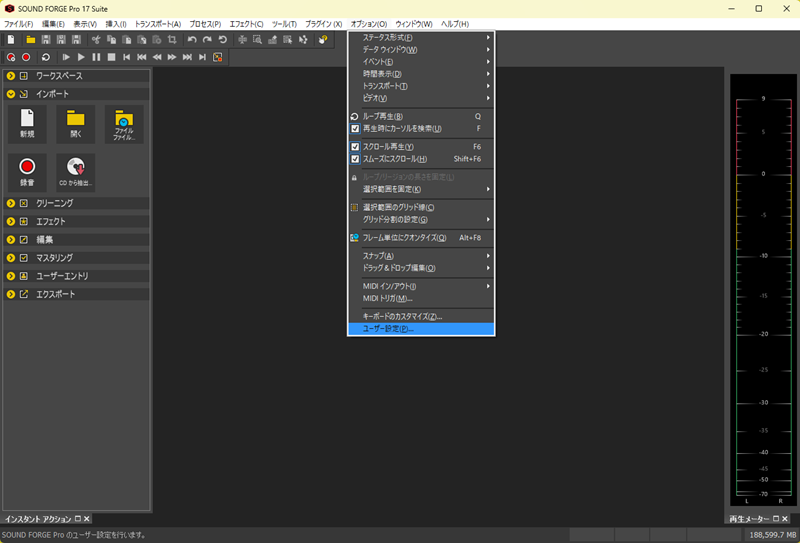
Task: Expand the ユーザーエントリ section
Action: click(77, 276)
